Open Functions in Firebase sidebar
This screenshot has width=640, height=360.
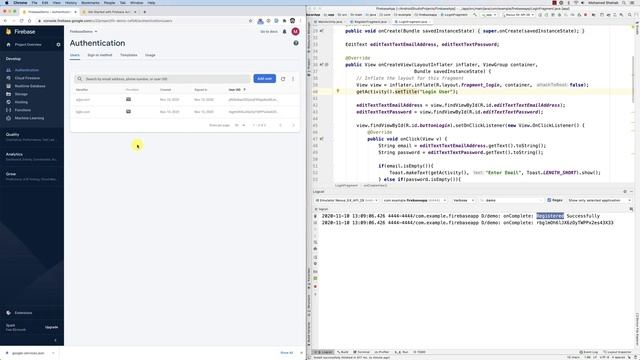pos(22,110)
